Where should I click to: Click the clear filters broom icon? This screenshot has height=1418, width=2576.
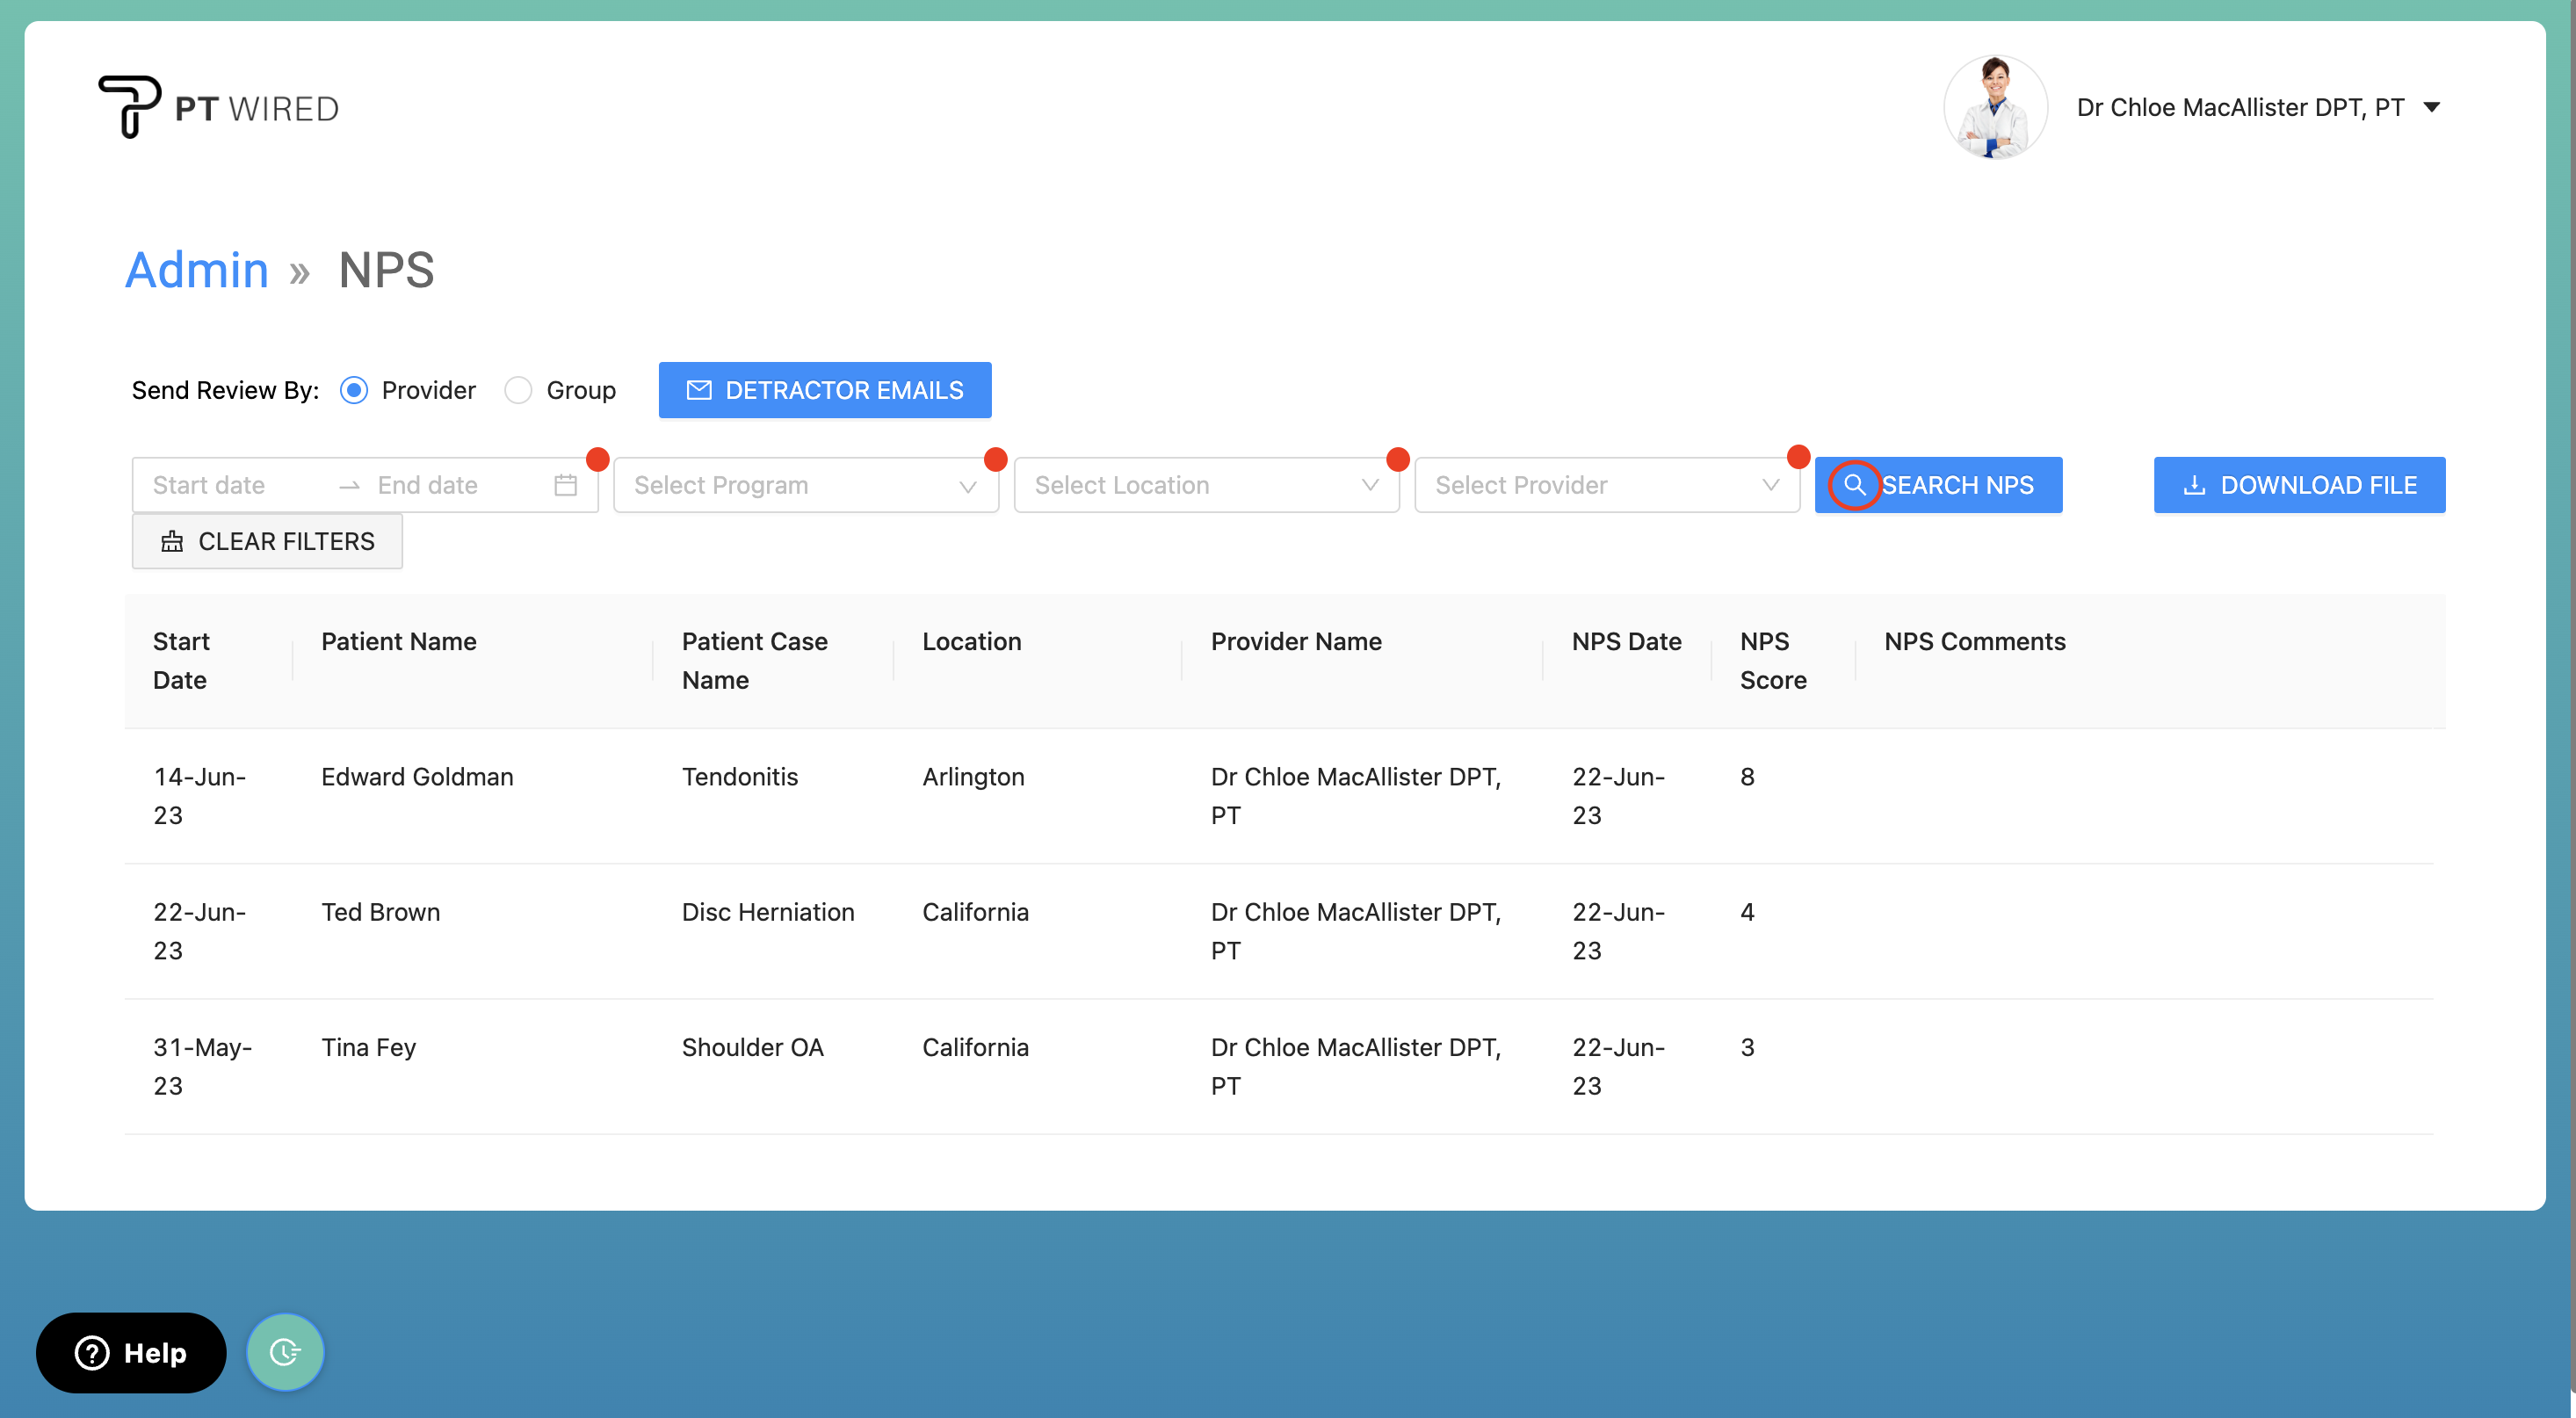(x=172, y=541)
